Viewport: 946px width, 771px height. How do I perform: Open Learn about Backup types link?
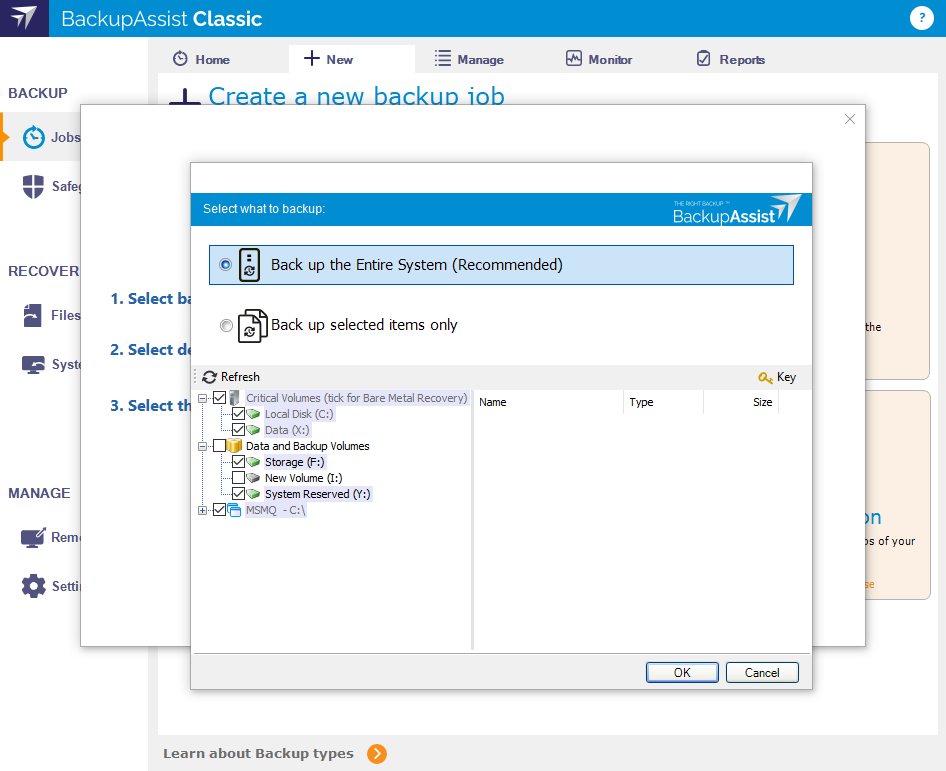pyautogui.click(x=258, y=754)
